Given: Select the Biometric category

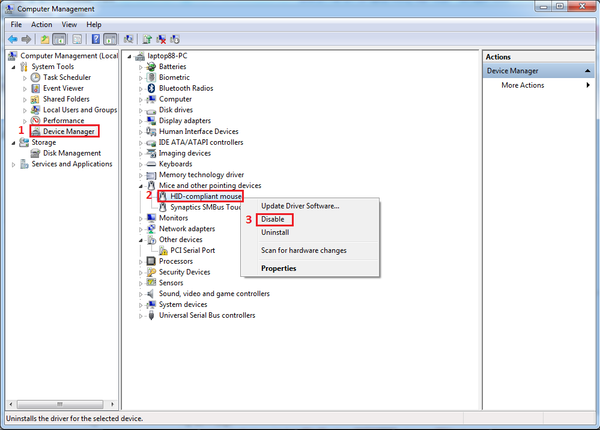Looking at the screenshot, I should pos(174,77).
